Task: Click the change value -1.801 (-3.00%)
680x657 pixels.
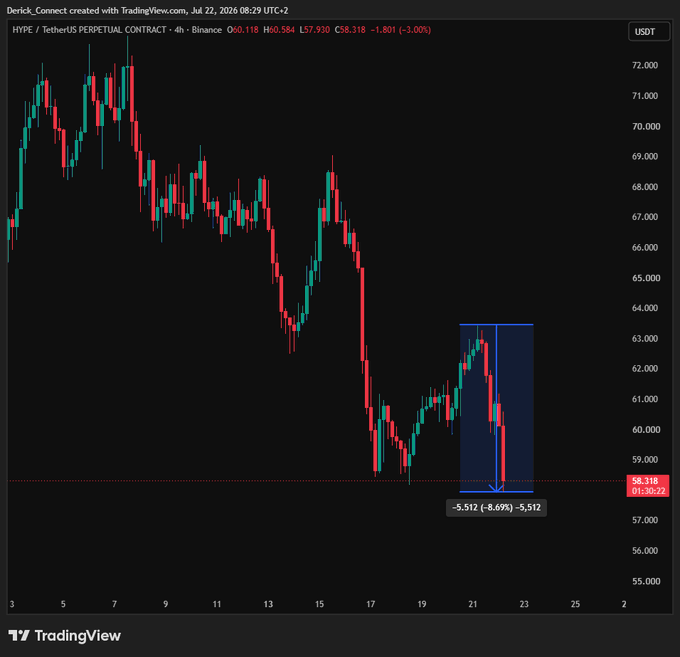Action: (x=401, y=30)
